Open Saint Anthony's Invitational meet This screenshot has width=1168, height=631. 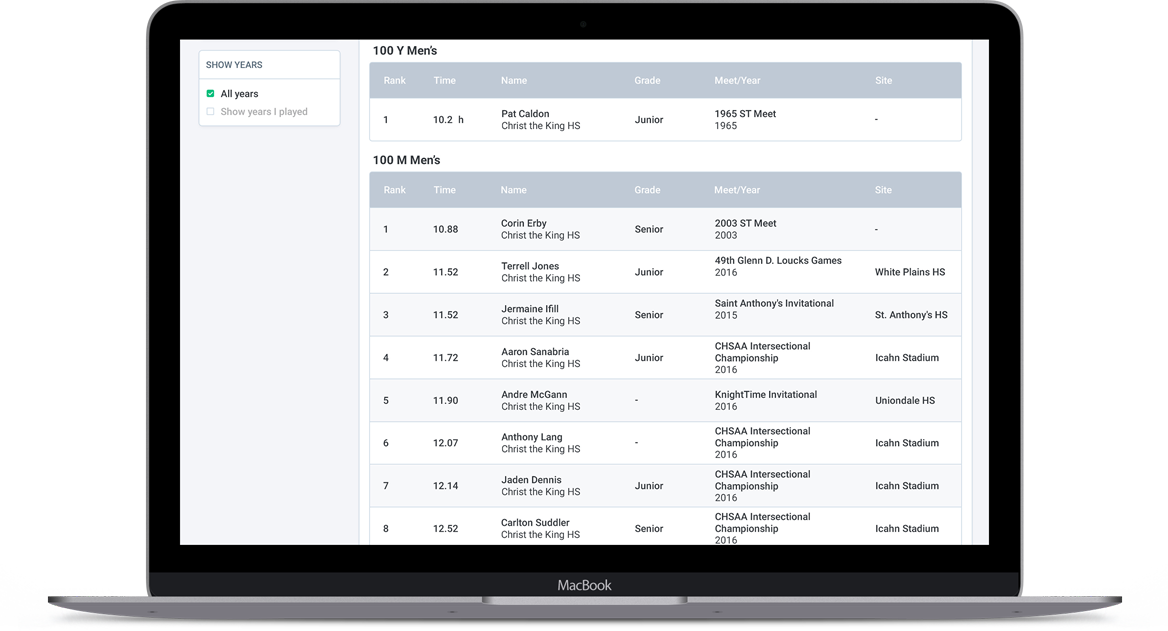[774, 303]
